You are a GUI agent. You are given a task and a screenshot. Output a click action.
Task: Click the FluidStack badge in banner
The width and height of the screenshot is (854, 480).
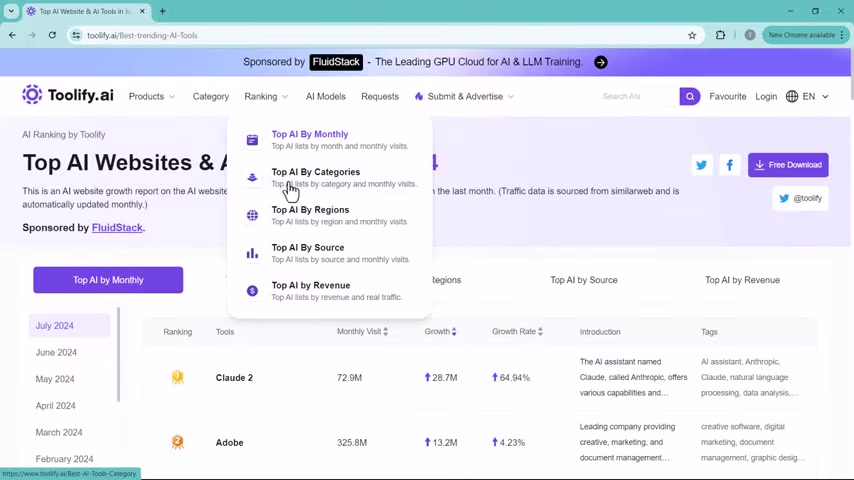336,62
